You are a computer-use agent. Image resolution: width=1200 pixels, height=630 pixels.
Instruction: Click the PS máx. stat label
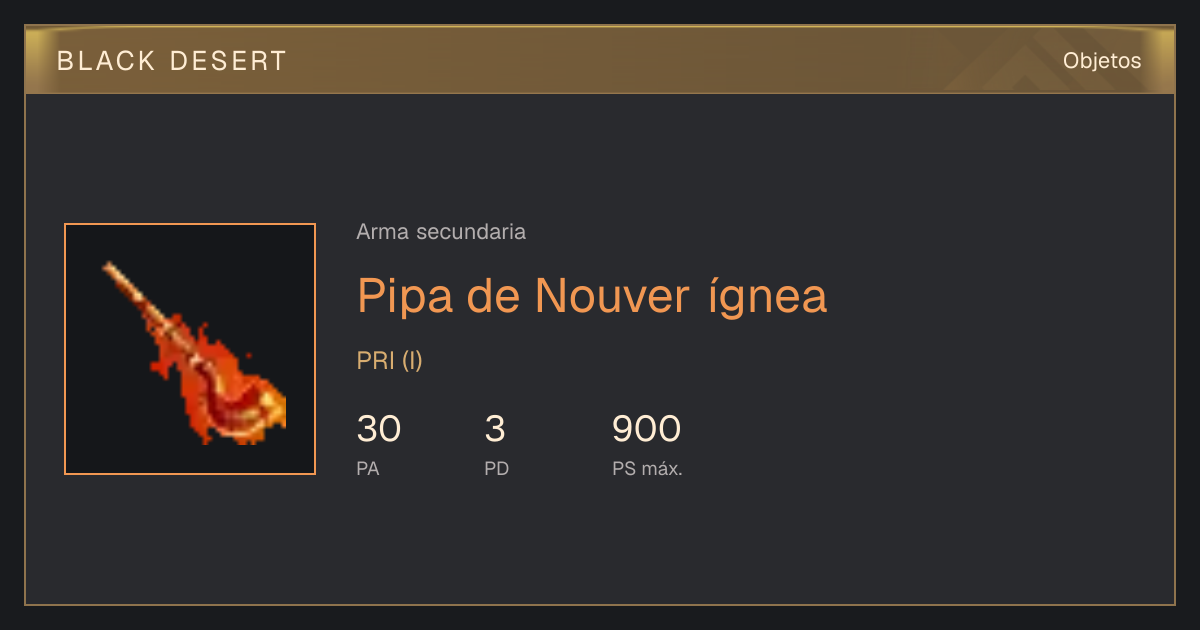[647, 469]
